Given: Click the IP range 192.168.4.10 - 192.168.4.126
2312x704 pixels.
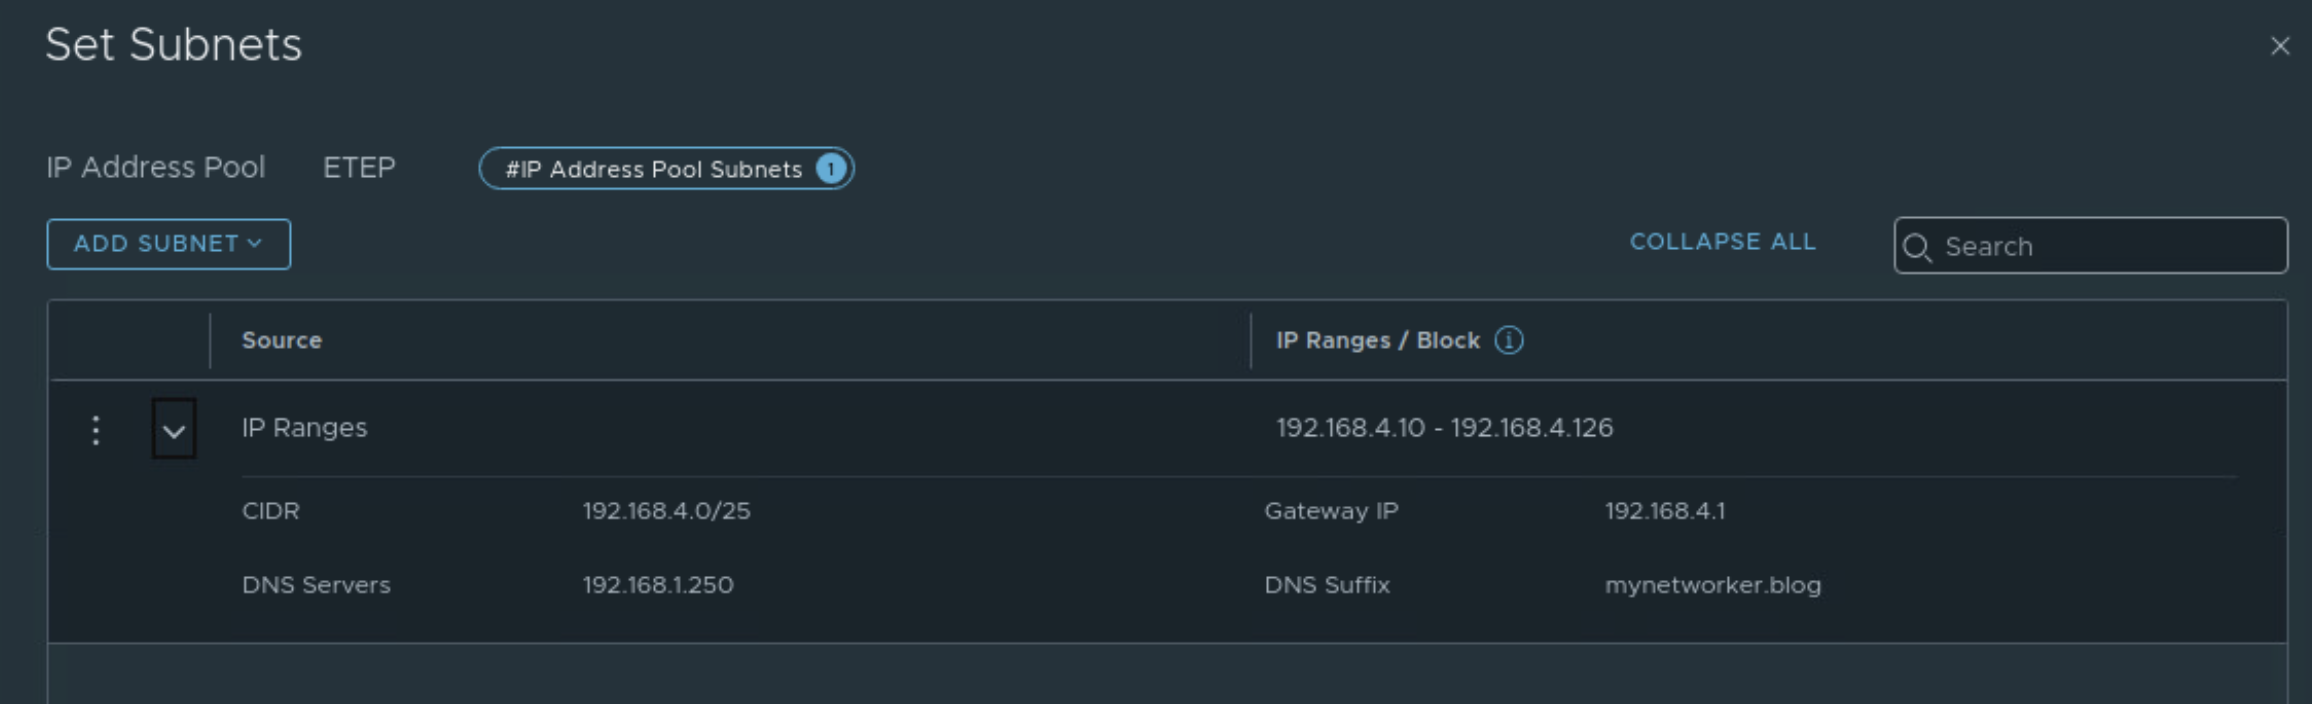Looking at the screenshot, I should [1444, 428].
